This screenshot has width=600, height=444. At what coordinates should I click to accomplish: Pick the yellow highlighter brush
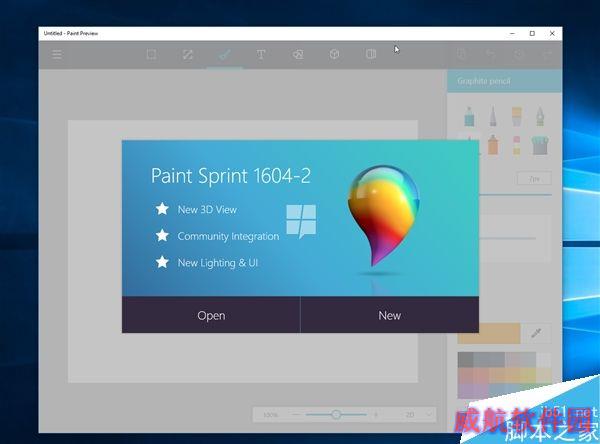pyautogui.click(x=517, y=116)
